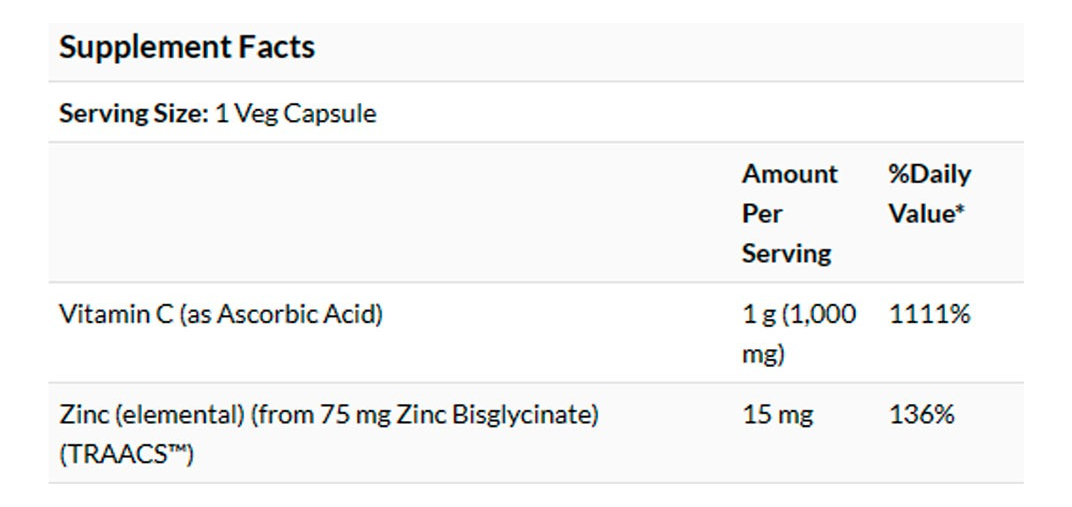
Task: Select the 1 Veg Capsule text
Action: pyautogui.click(x=296, y=113)
